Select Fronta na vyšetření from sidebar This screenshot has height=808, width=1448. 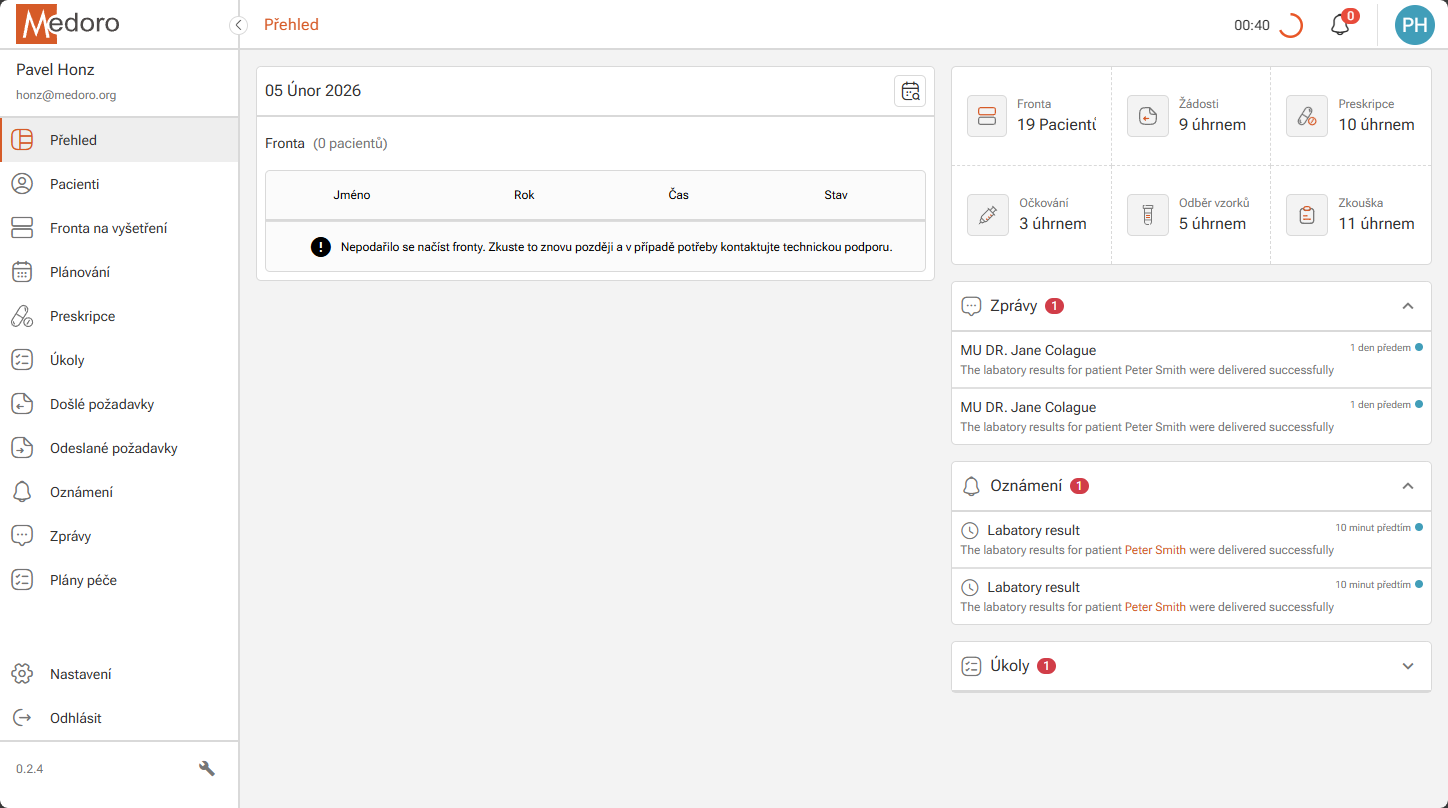(x=110, y=227)
